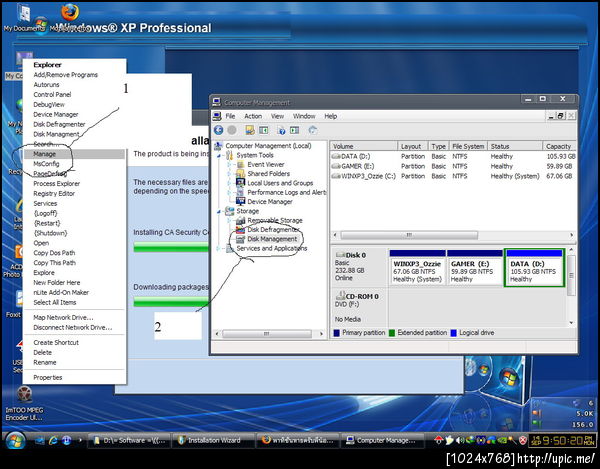Viewport: 600px width, 469px height.
Task: Select Removable Storage under Storage
Action: tap(275, 220)
